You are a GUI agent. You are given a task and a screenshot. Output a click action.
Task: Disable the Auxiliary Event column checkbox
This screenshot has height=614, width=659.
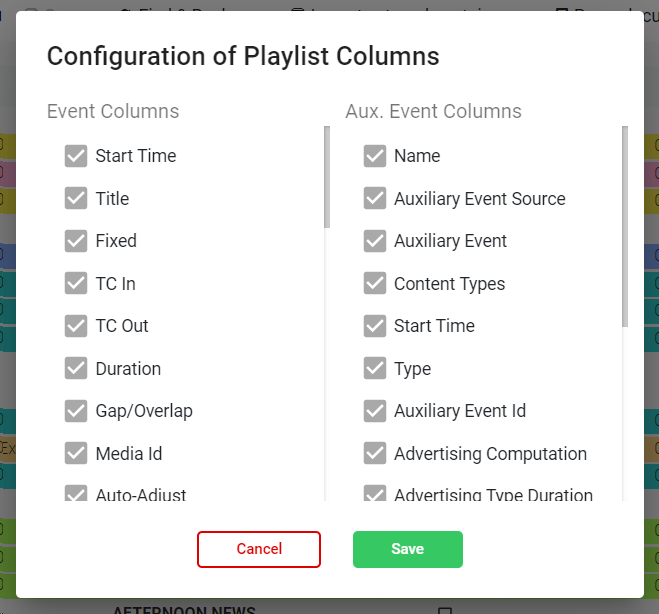(375, 241)
